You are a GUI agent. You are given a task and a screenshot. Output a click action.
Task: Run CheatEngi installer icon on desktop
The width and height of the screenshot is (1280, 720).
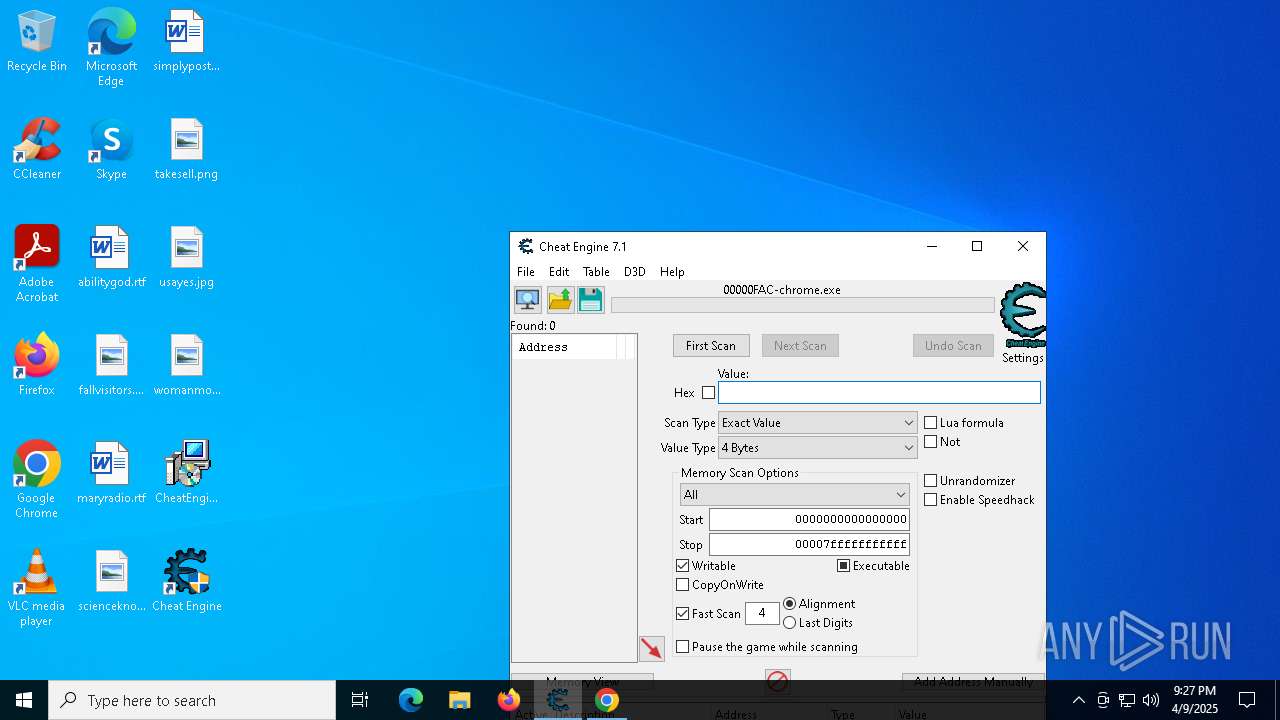pos(186,473)
